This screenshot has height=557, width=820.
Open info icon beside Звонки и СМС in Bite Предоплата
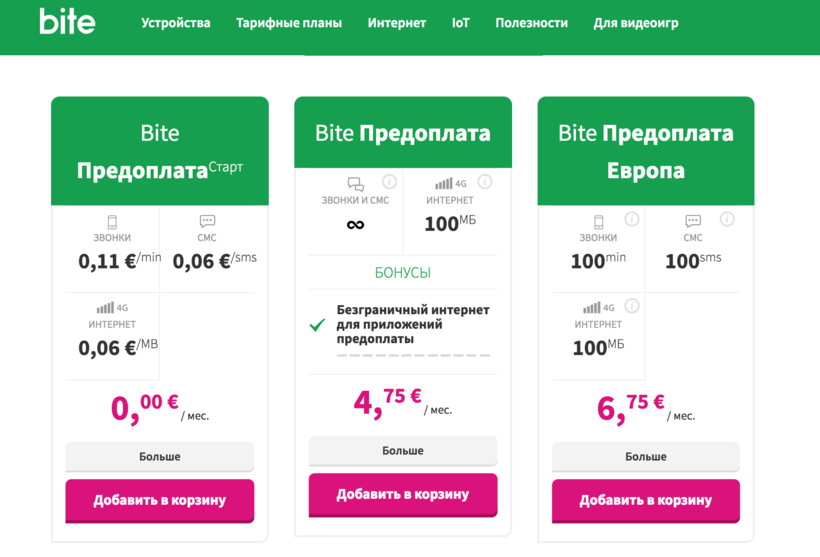pos(389,182)
